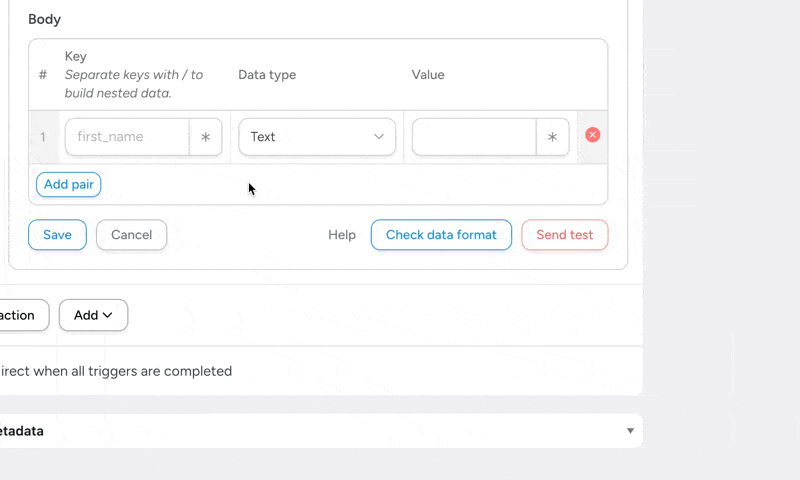The height and width of the screenshot is (480, 800).
Task: Click the partially visible action button
Action: [x=20, y=315]
